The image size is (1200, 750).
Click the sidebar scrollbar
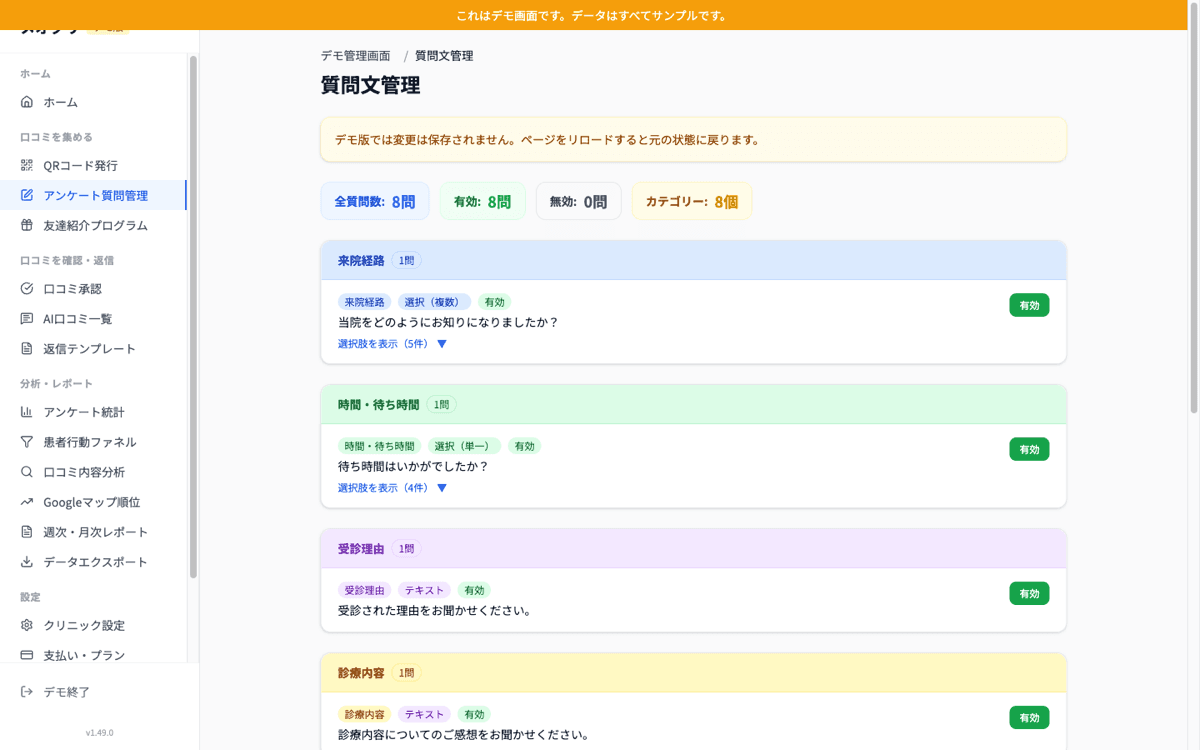(x=193, y=316)
